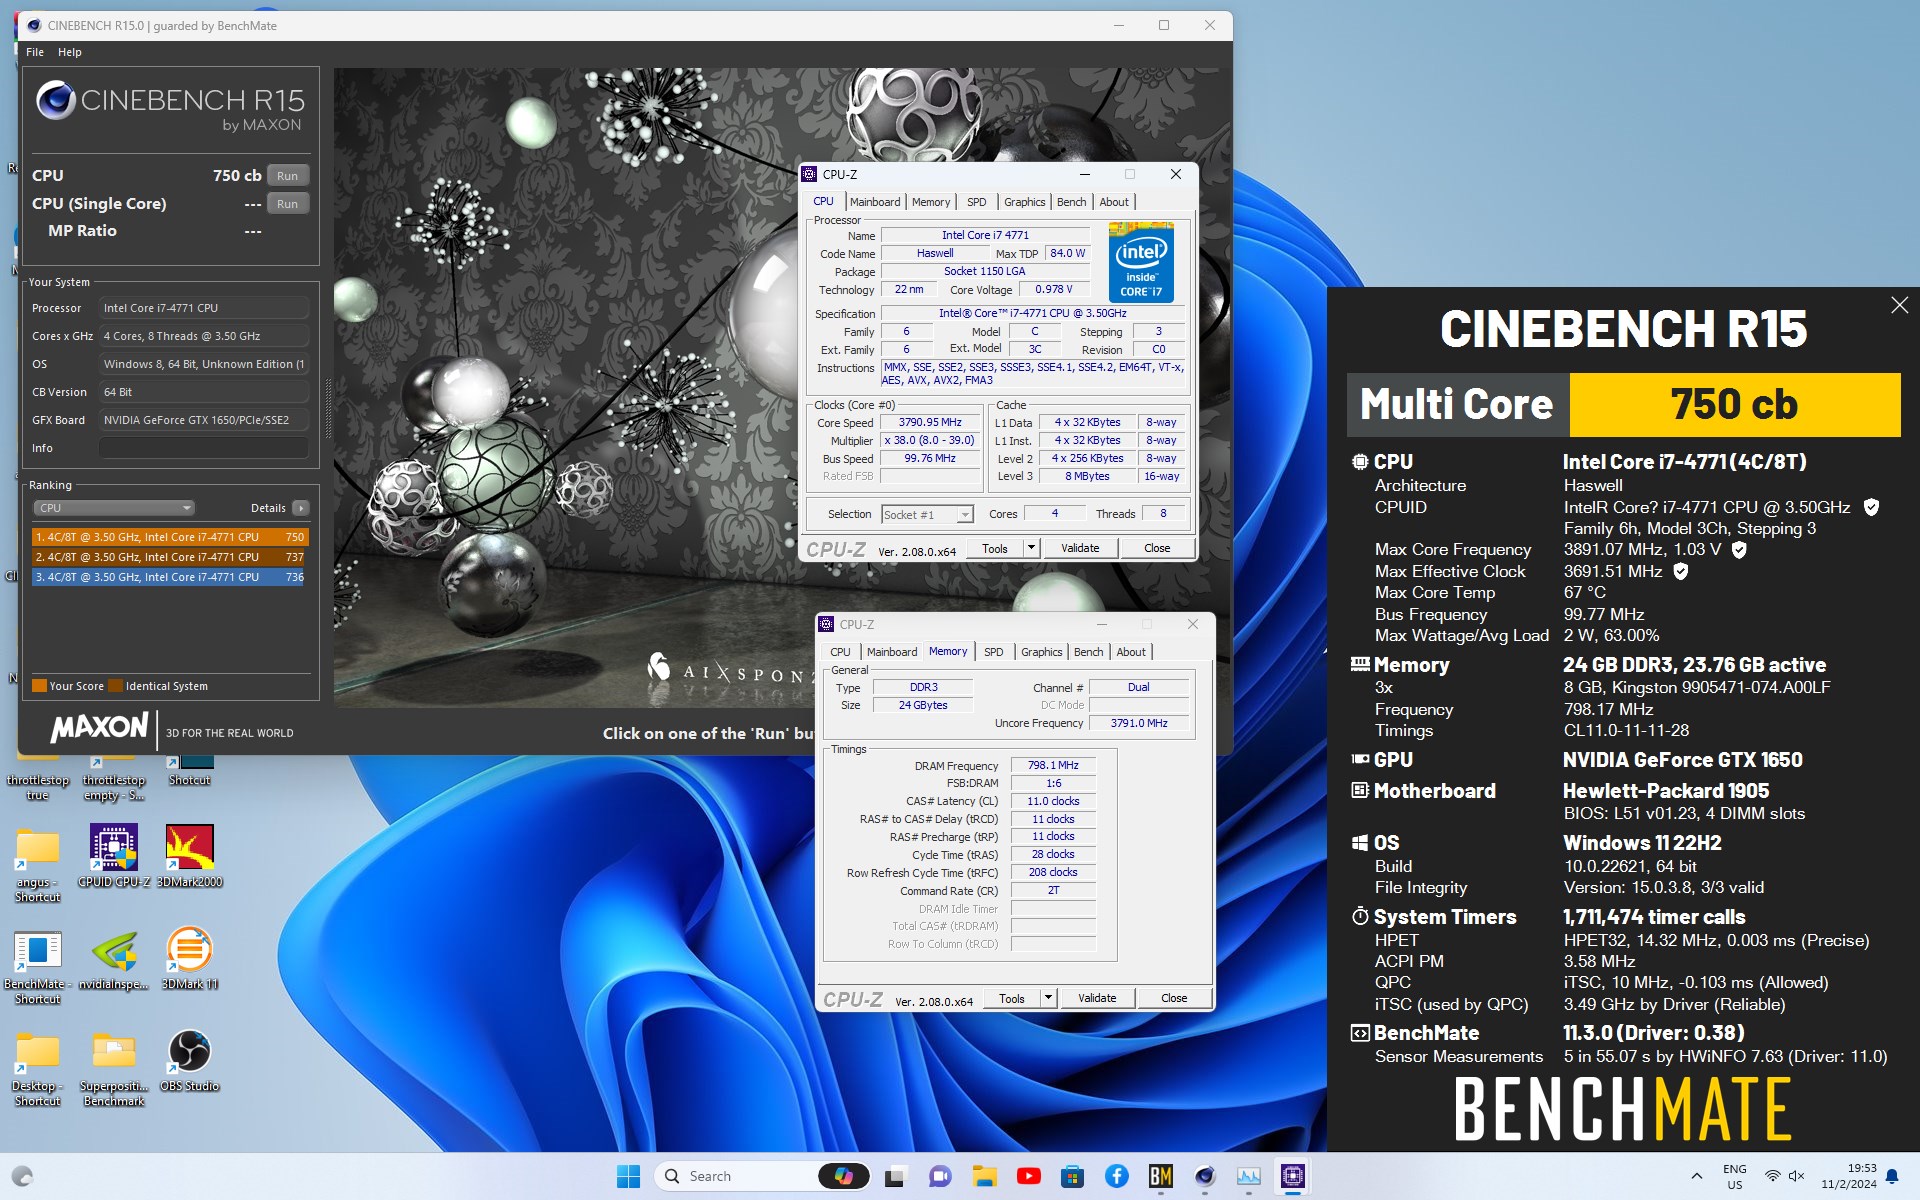
Task: Open the network status tray icon
Action: [1772, 1176]
